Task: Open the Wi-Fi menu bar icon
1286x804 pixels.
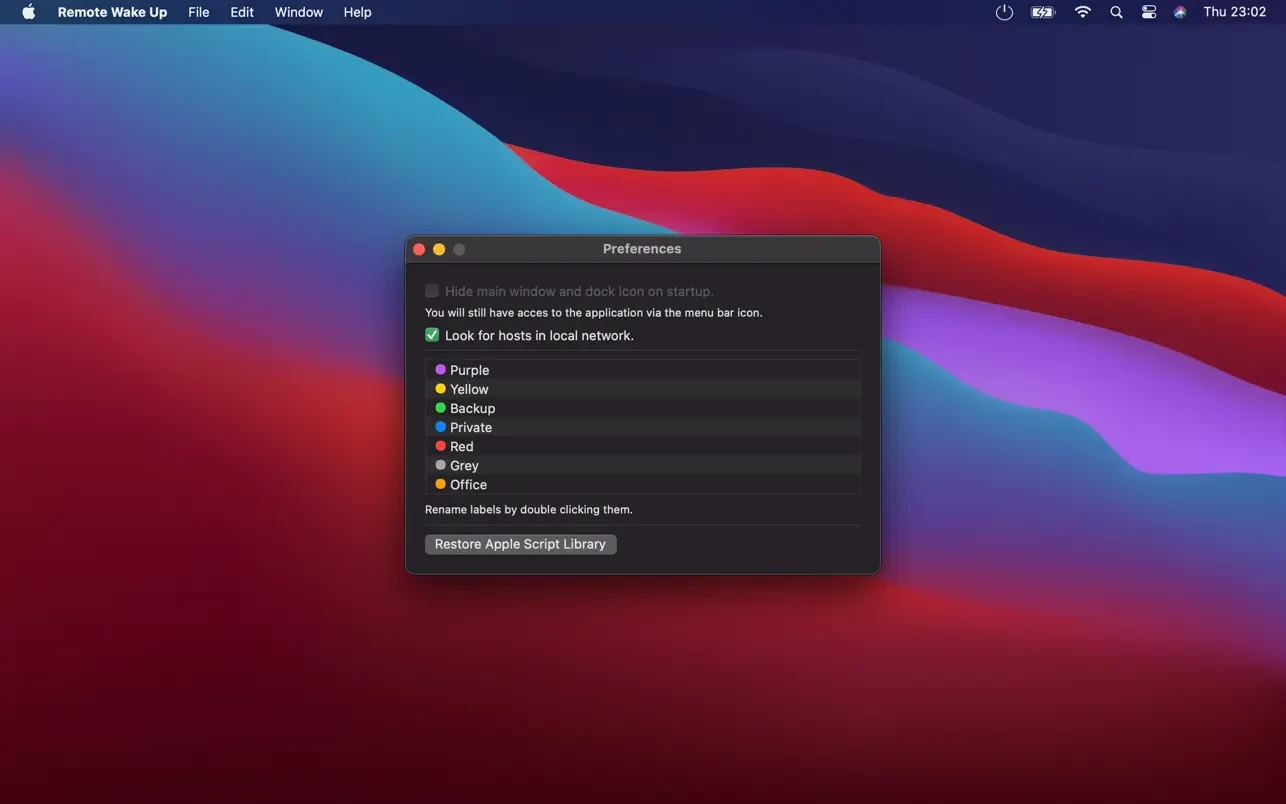Action: 1082,12
